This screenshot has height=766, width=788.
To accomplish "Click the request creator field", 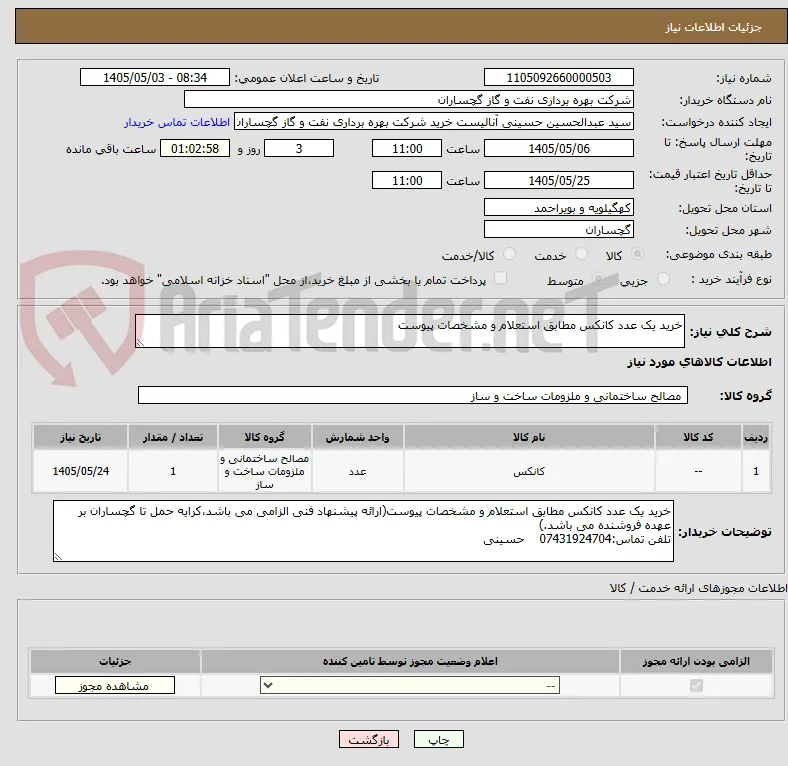I will [434, 122].
